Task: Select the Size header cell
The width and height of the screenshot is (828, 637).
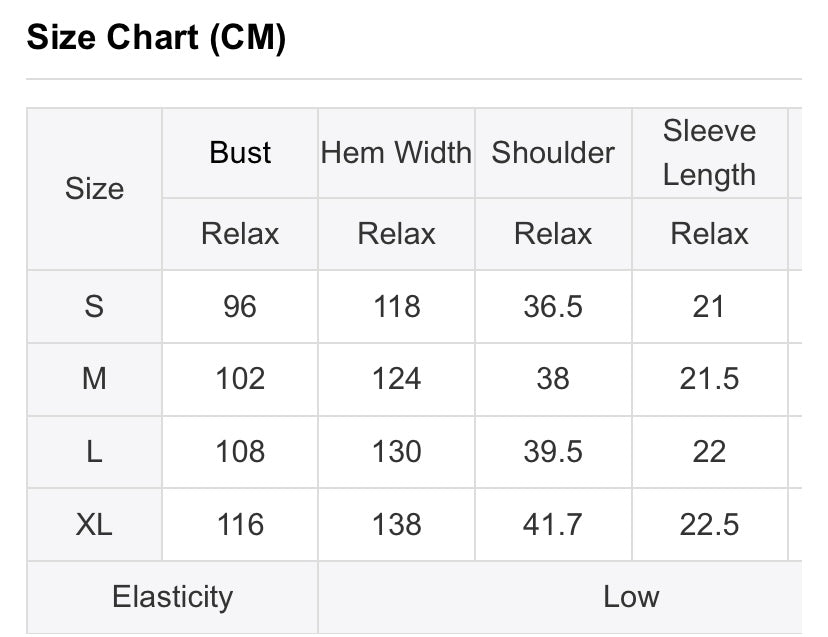Action: click(x=95, y=189)
